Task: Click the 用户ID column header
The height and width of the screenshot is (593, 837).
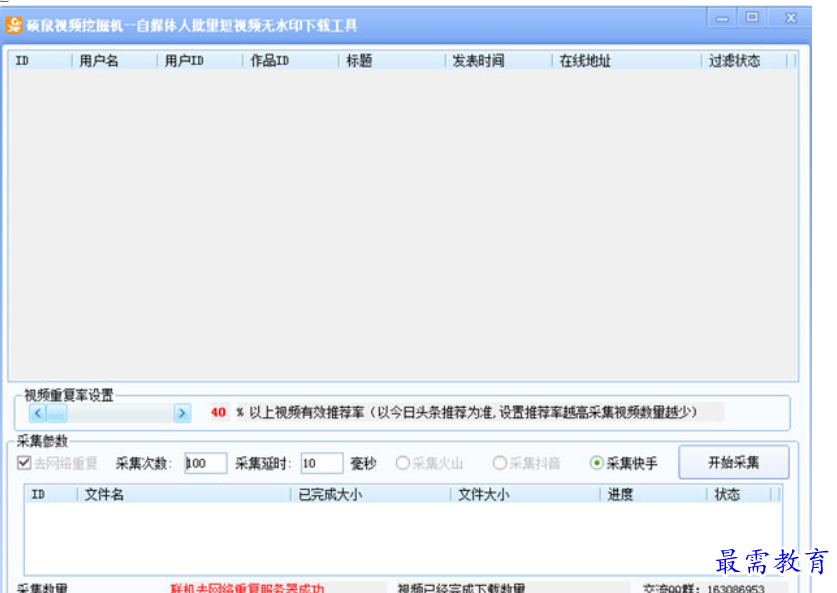Action: coord(200,61)
